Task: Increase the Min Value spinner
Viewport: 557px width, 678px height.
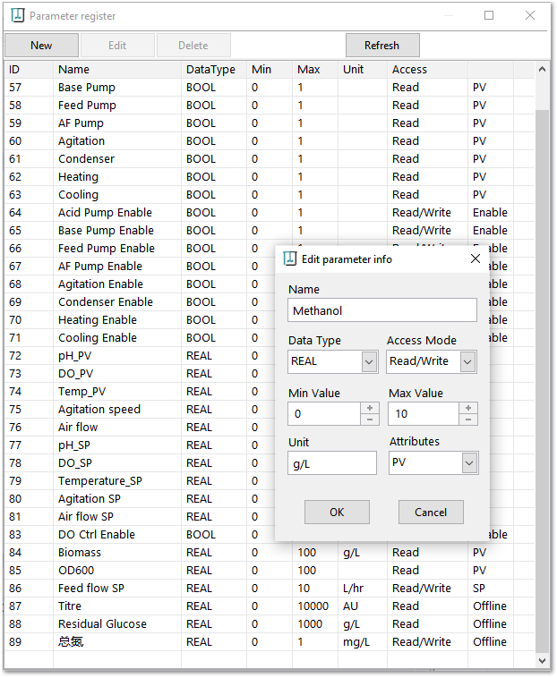Action: 370,408
